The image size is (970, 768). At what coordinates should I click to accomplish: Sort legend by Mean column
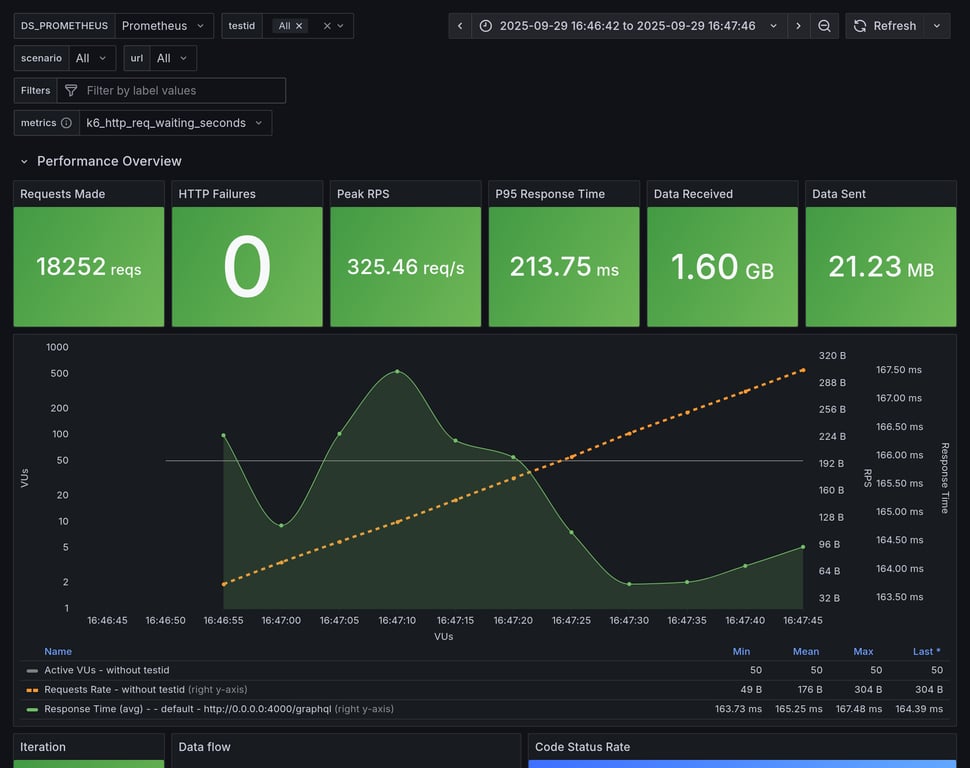click(x=805, y=651)
